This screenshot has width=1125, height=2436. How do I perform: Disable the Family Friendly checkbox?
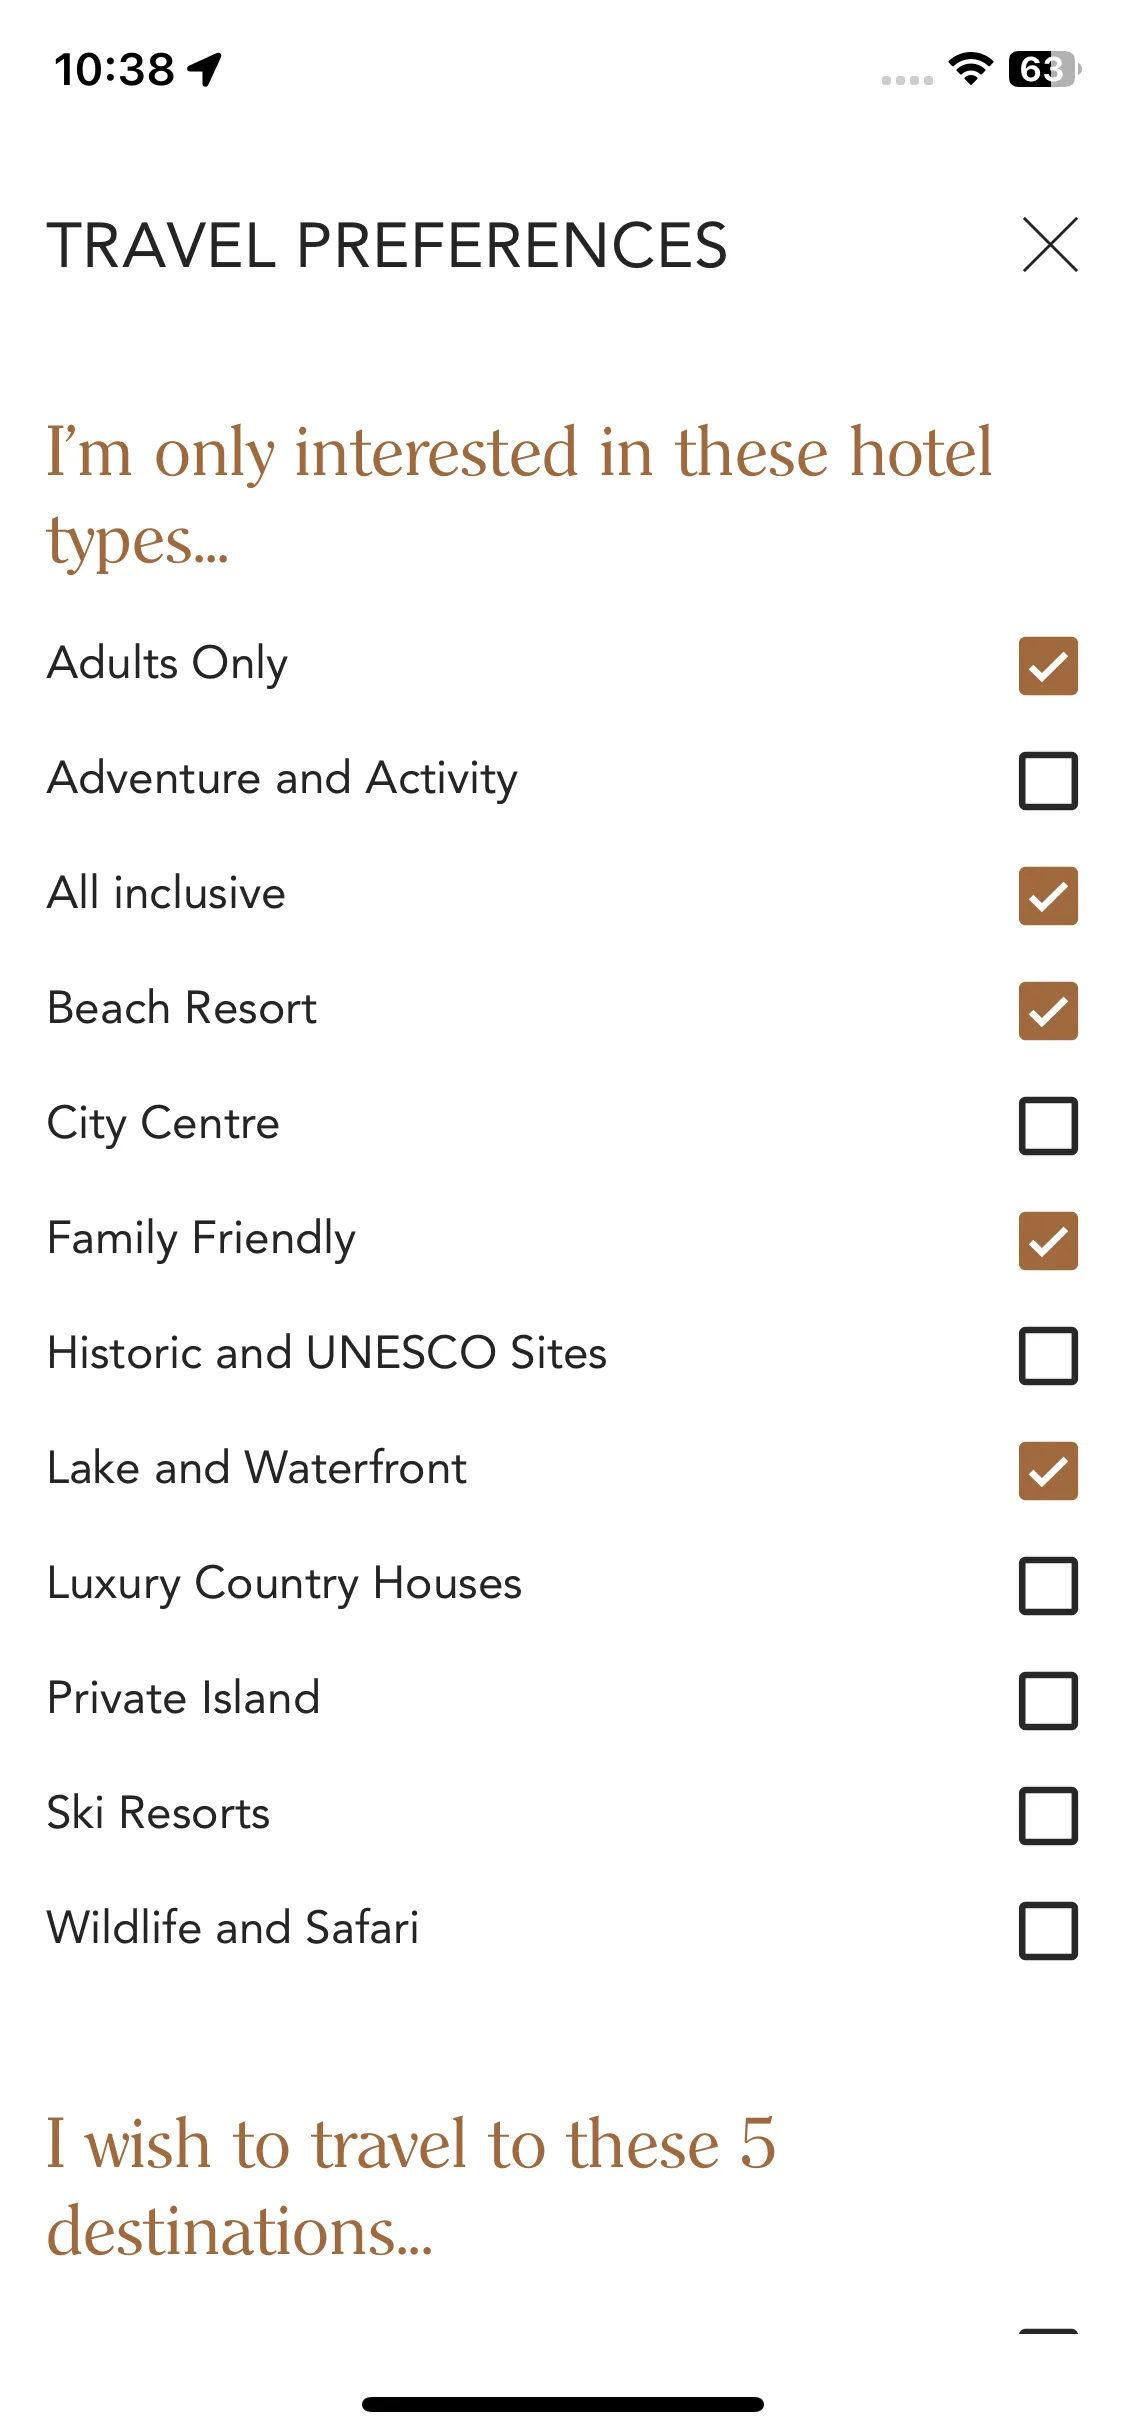(x=1048, y=1241)
